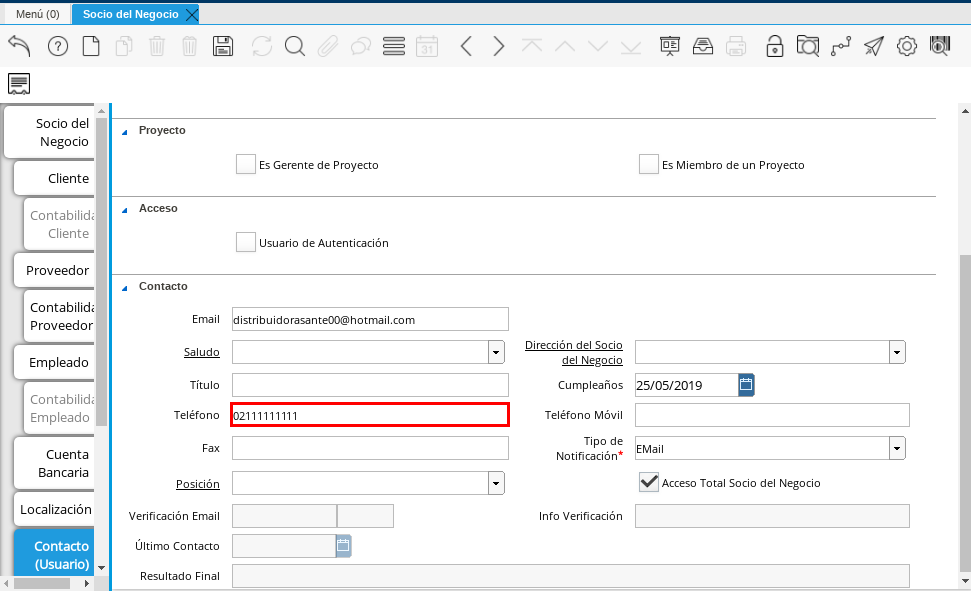
Task: Open the gear Process icon
Action: pos(906,46)
